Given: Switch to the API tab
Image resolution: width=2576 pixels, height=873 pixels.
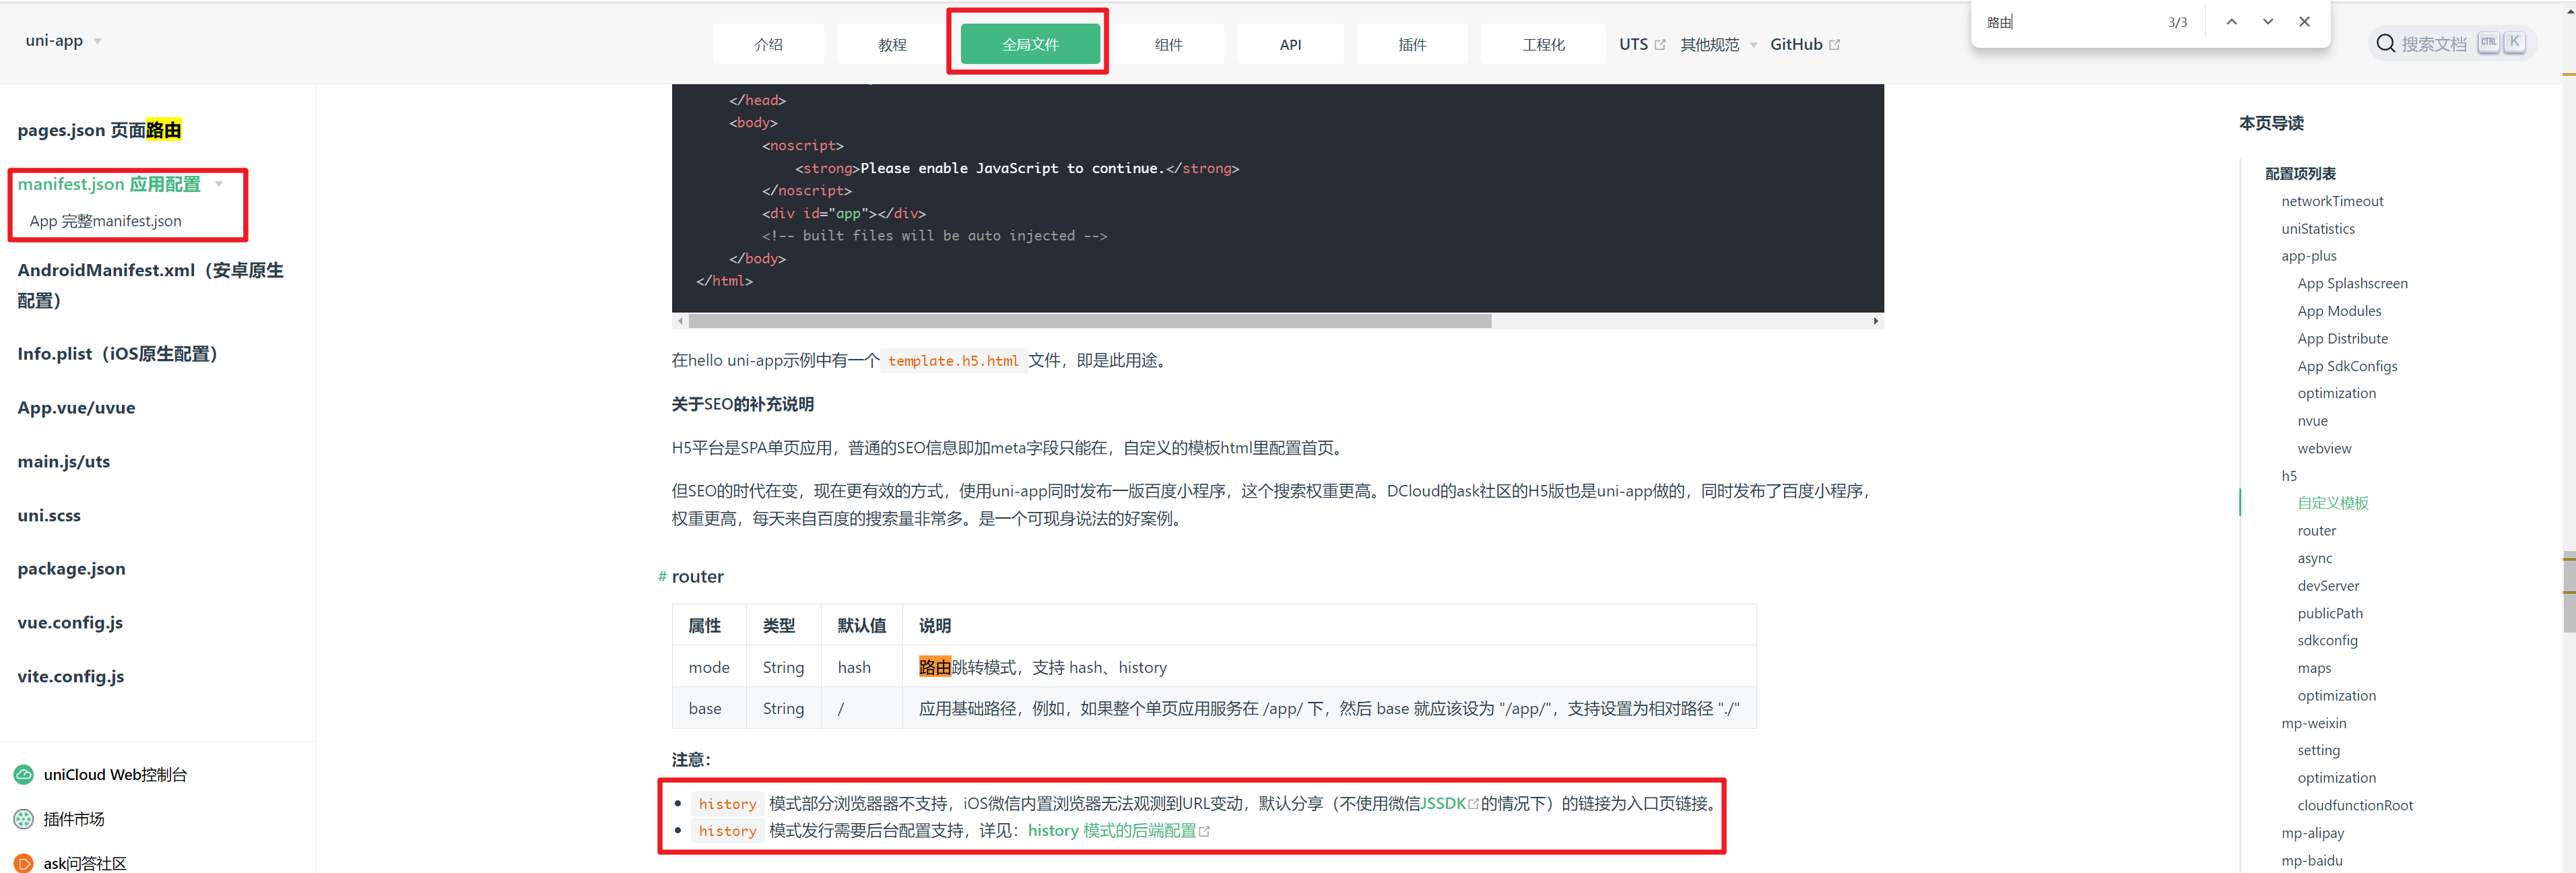Looking at the screenshot, I should click(x=1290, y=44).
